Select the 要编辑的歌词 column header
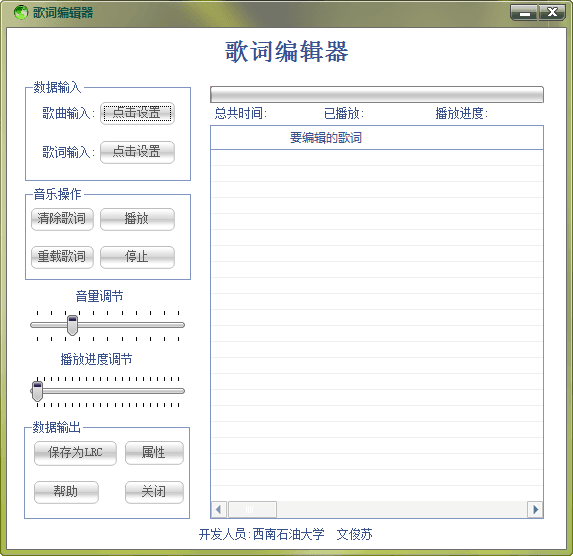Screen dimensions: 573x556 [x=377, y=138]
